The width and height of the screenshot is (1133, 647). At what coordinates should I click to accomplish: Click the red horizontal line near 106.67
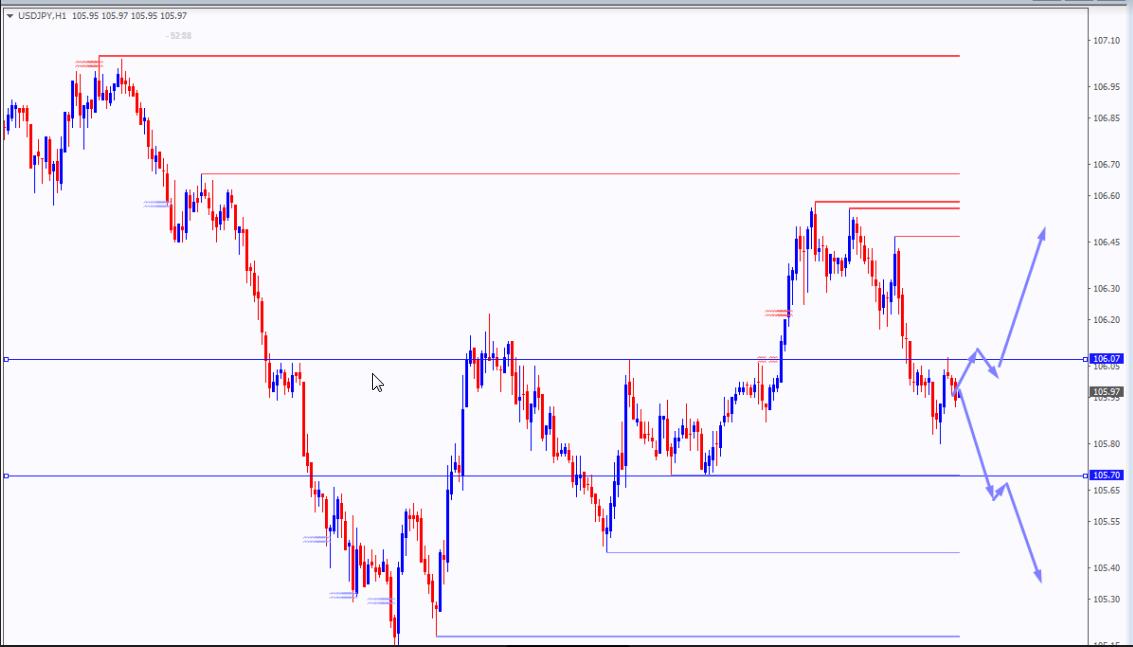pos(580,174)
